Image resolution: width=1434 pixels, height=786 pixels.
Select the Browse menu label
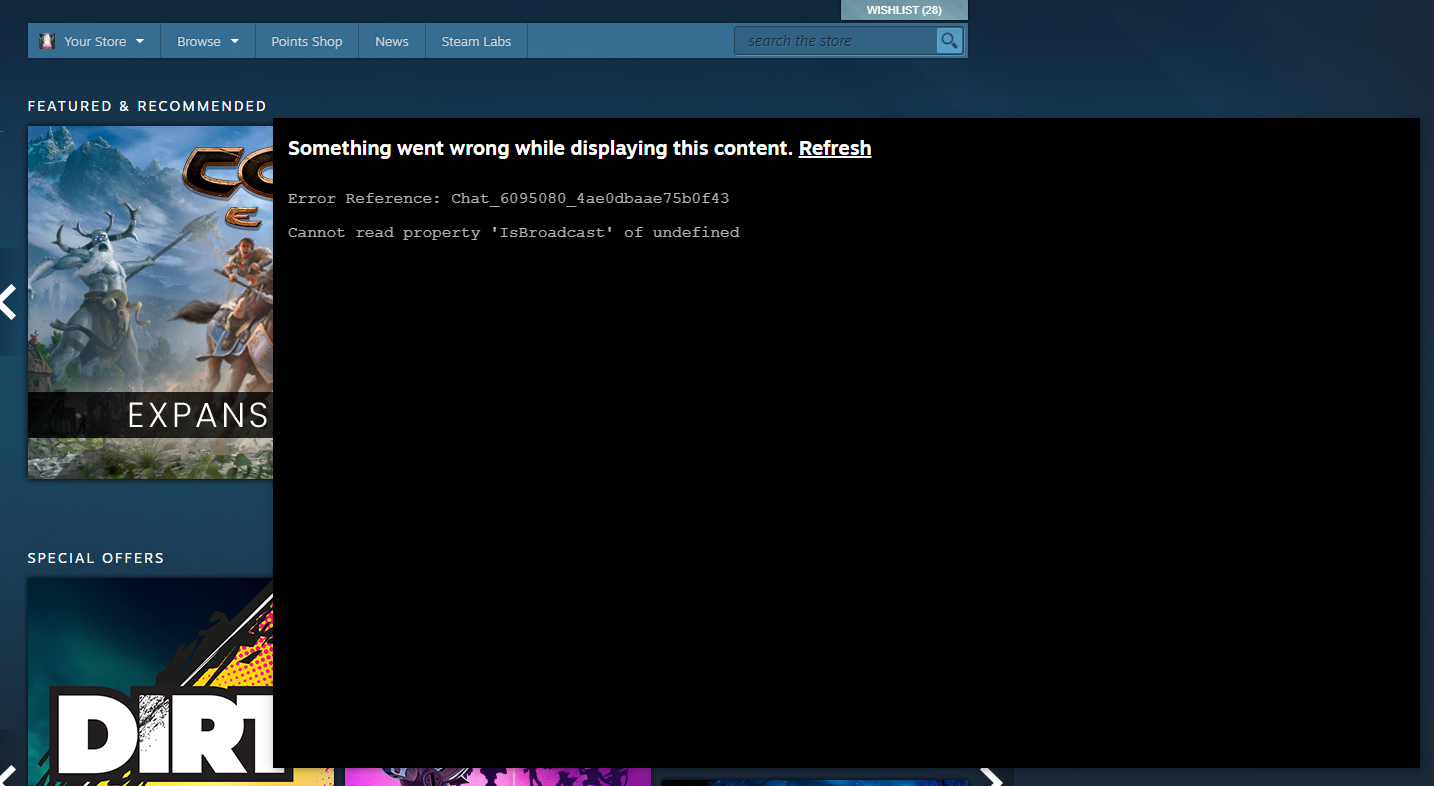200,41
